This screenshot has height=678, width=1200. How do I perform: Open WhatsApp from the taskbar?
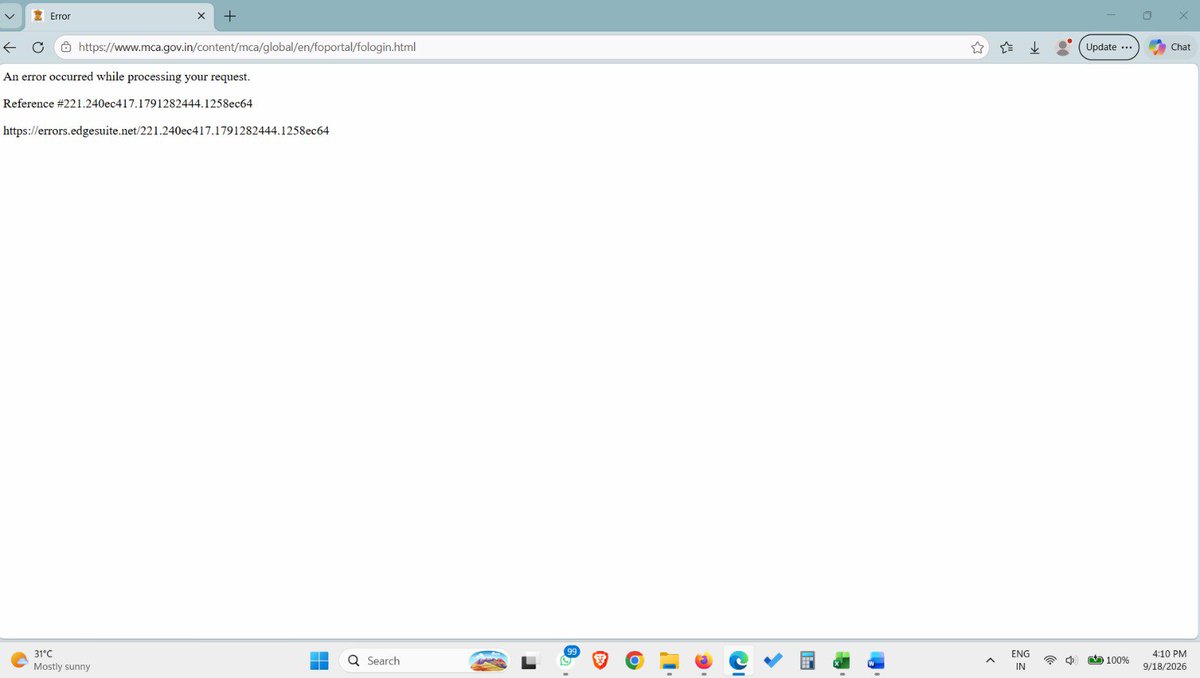pyautogui.click(x=567, y=658)
